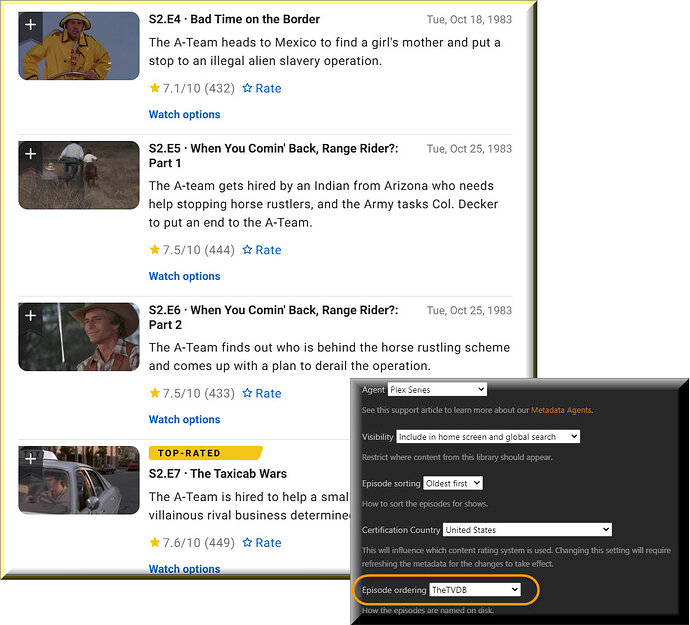Add S2.E5 Range Rider Part 1 to watchlist

[30, 154]
